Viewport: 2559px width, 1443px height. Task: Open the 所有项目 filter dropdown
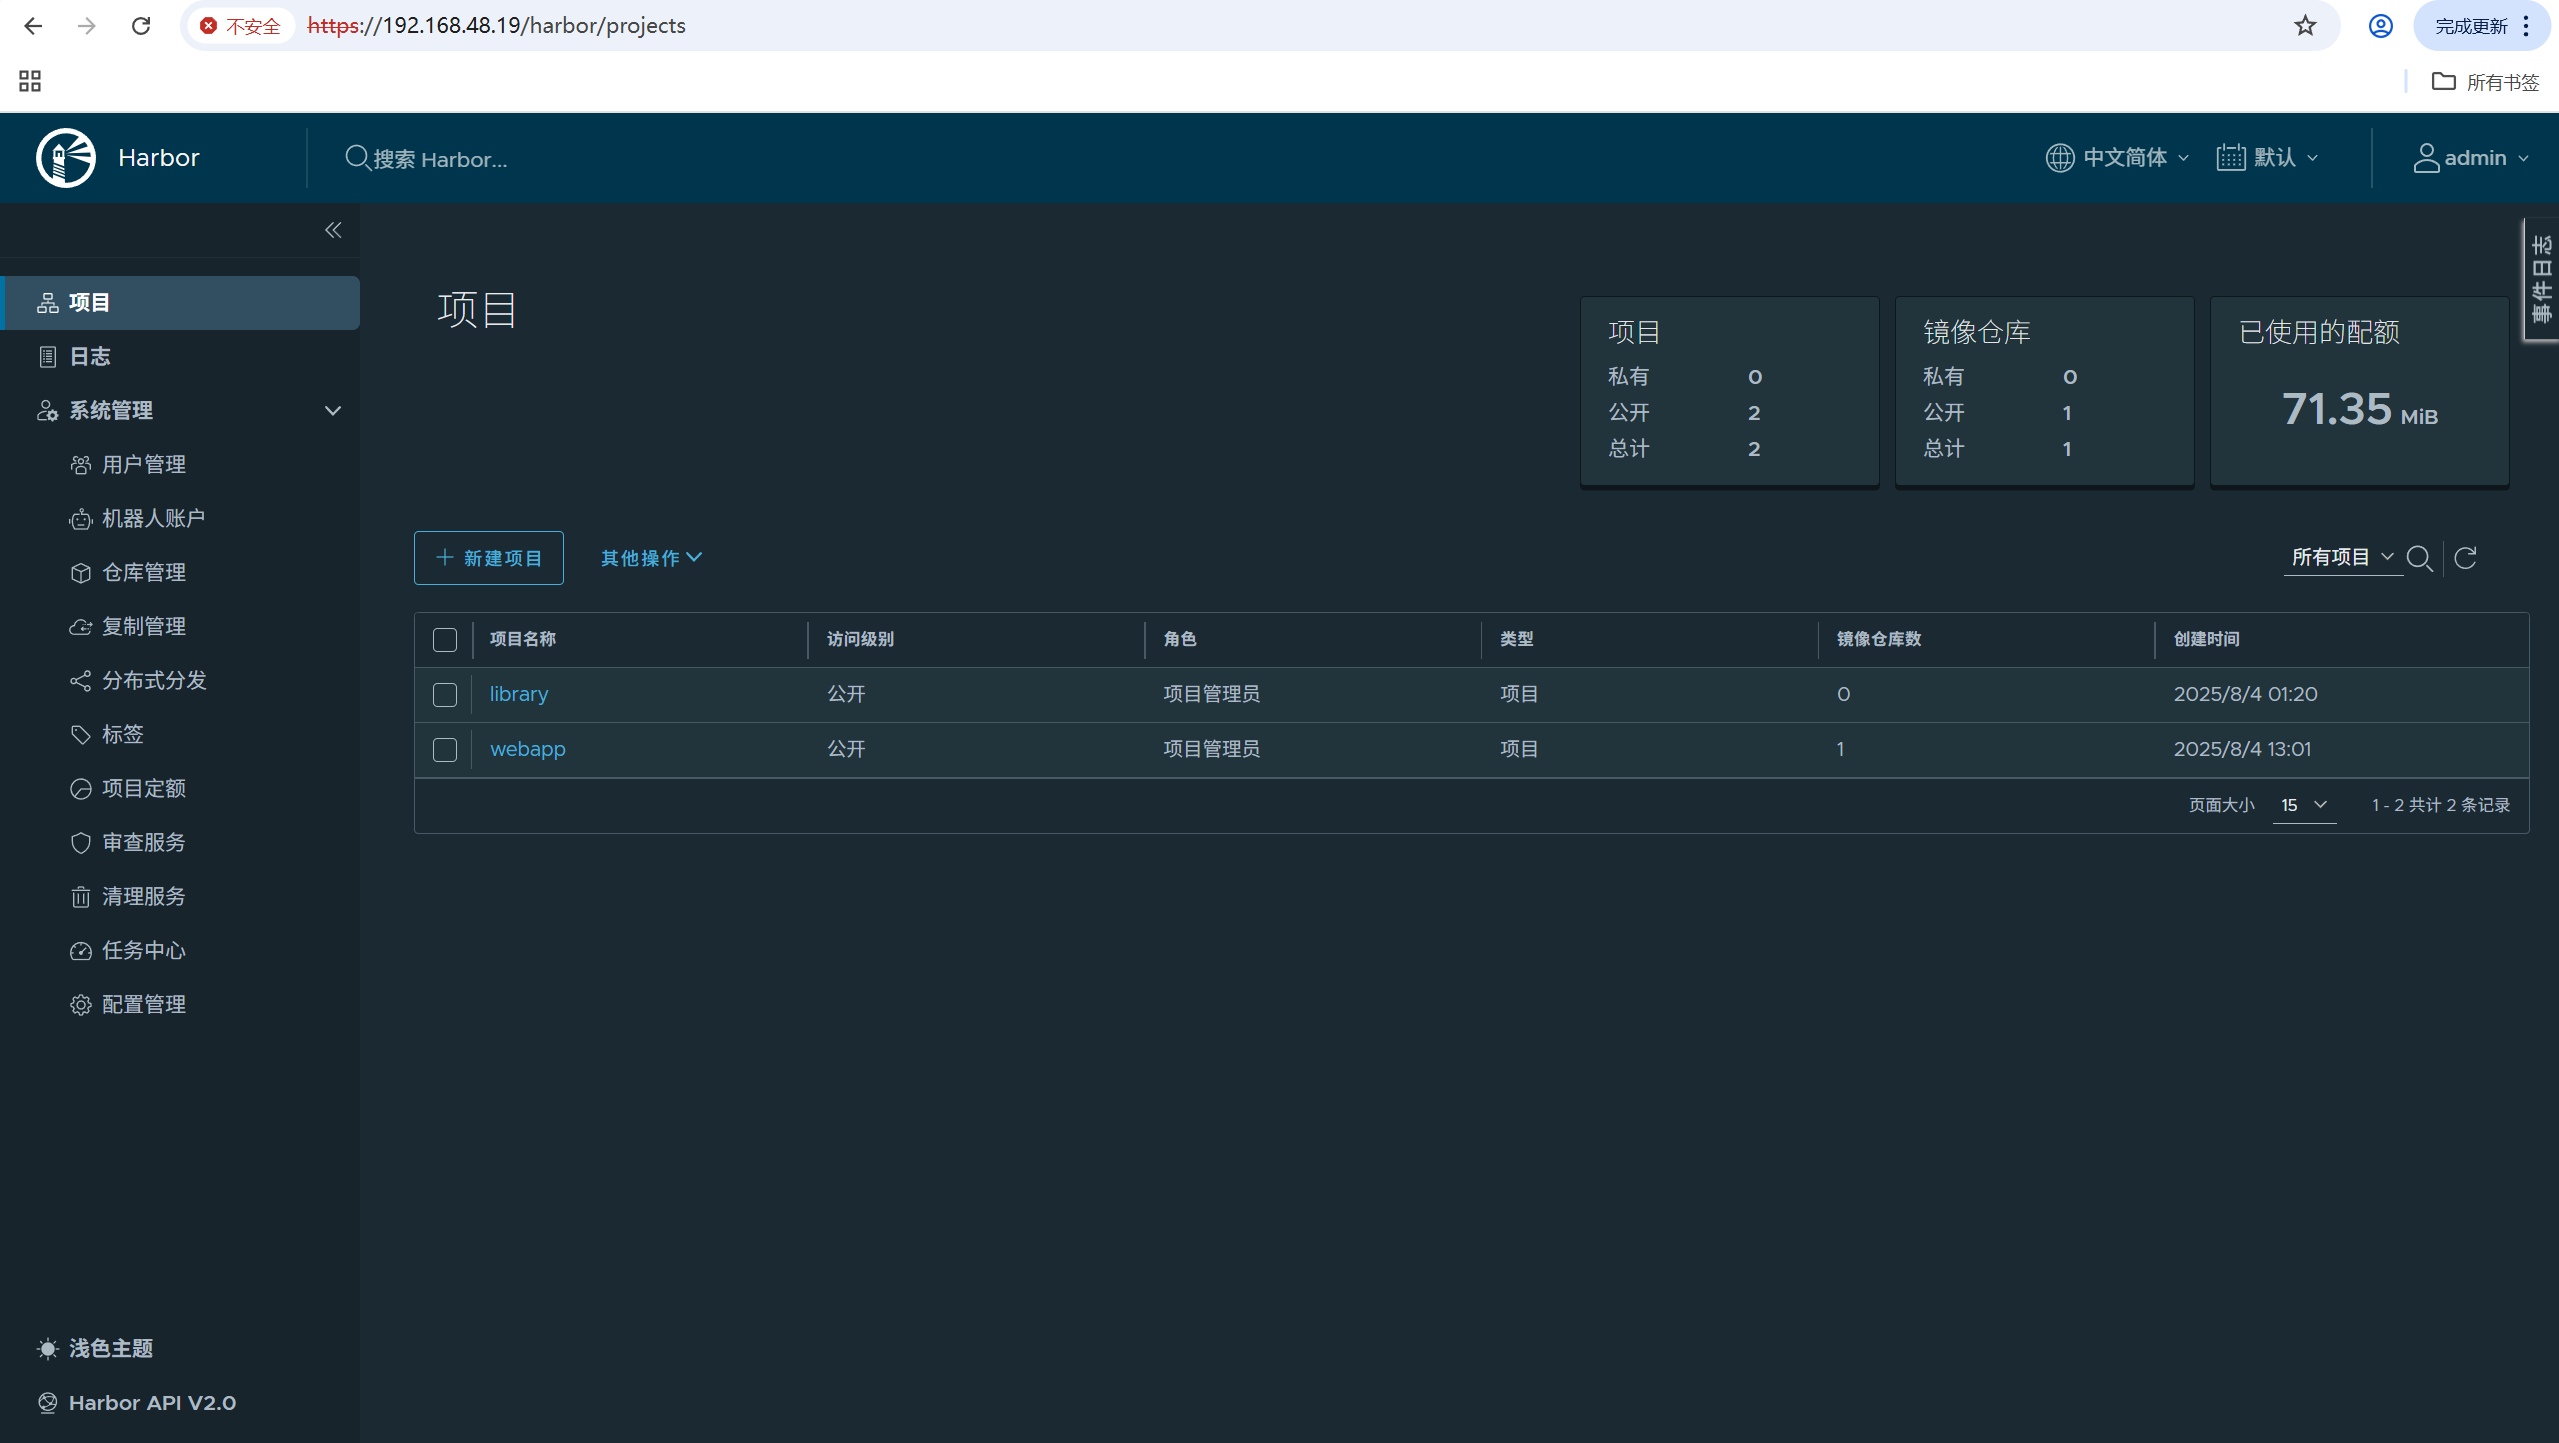[2343, 557]
